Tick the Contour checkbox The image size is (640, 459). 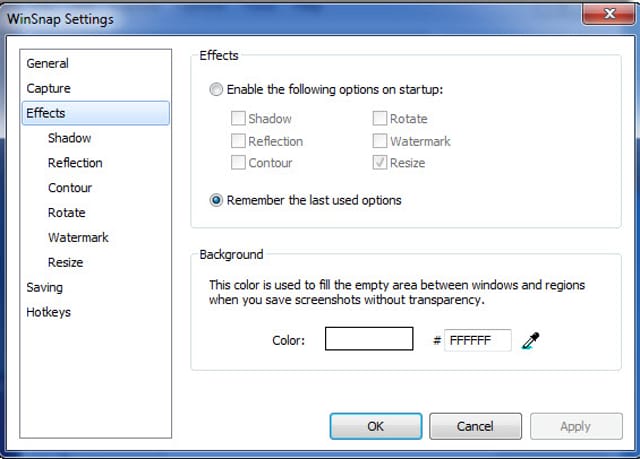[238, 162]
